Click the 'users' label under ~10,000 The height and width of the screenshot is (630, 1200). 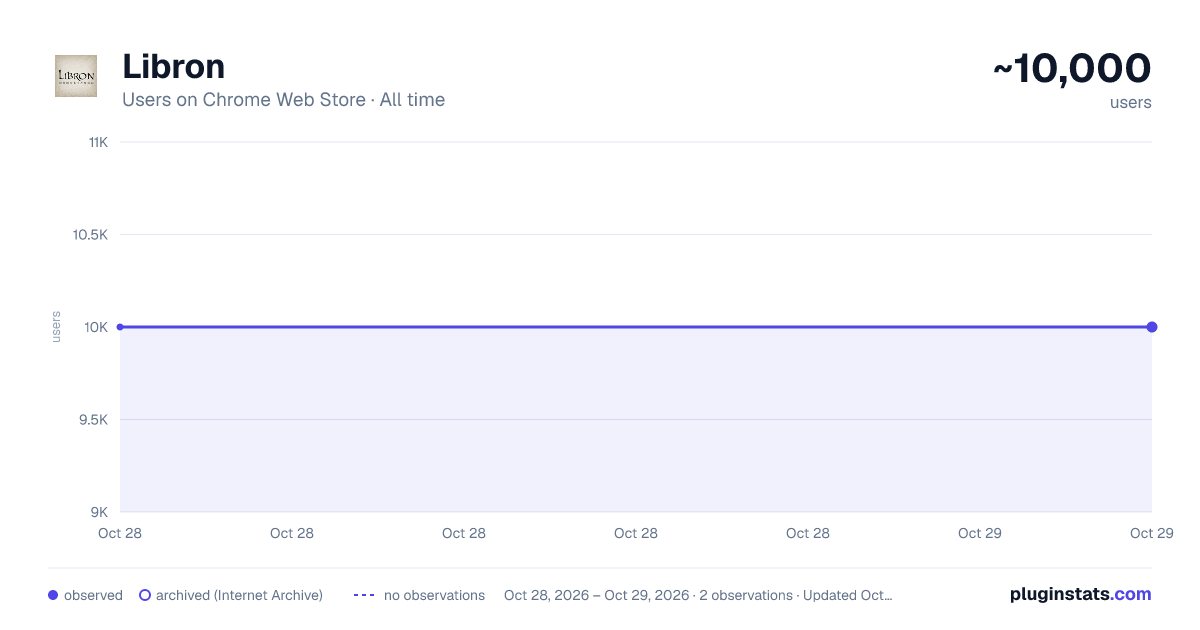coord(1131,102)
